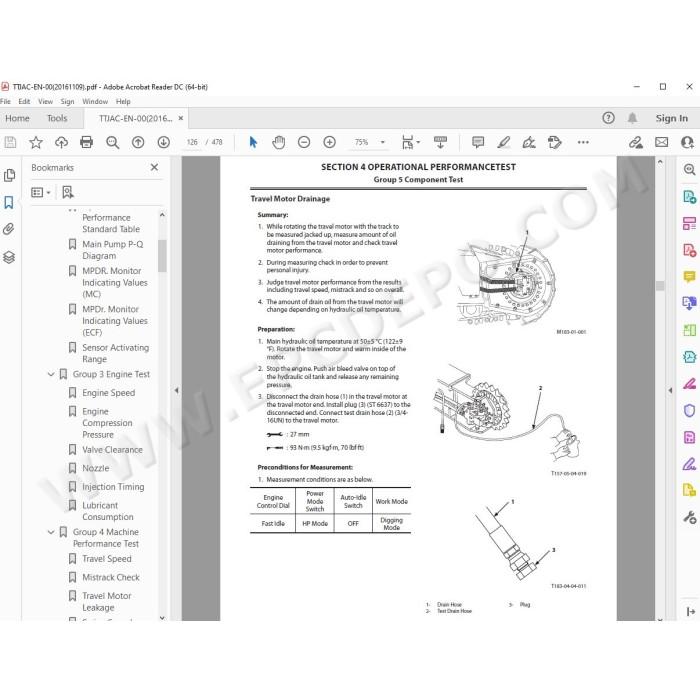Open Protect shield tool in right pane

point(689,410)
